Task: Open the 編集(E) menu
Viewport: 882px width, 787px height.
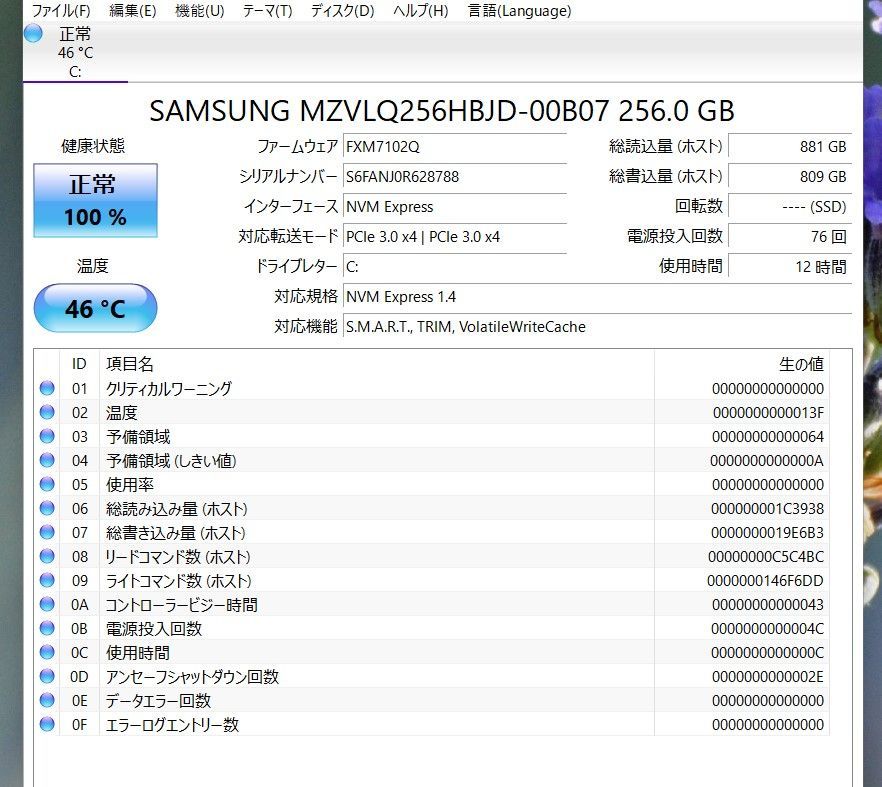Action: [x=133, y=11]
